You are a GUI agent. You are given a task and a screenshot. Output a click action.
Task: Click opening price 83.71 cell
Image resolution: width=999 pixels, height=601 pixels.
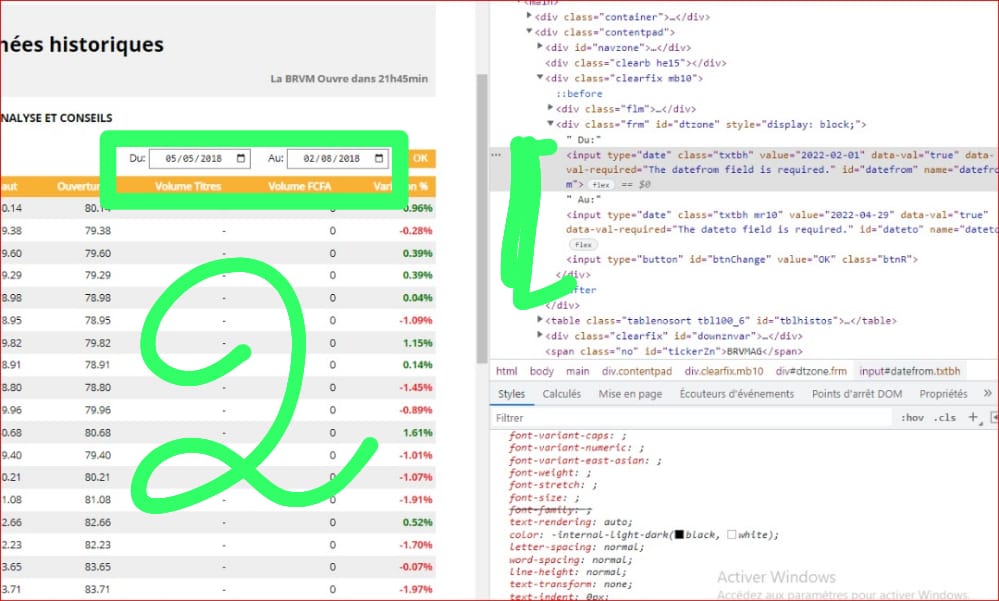(97, 590)
